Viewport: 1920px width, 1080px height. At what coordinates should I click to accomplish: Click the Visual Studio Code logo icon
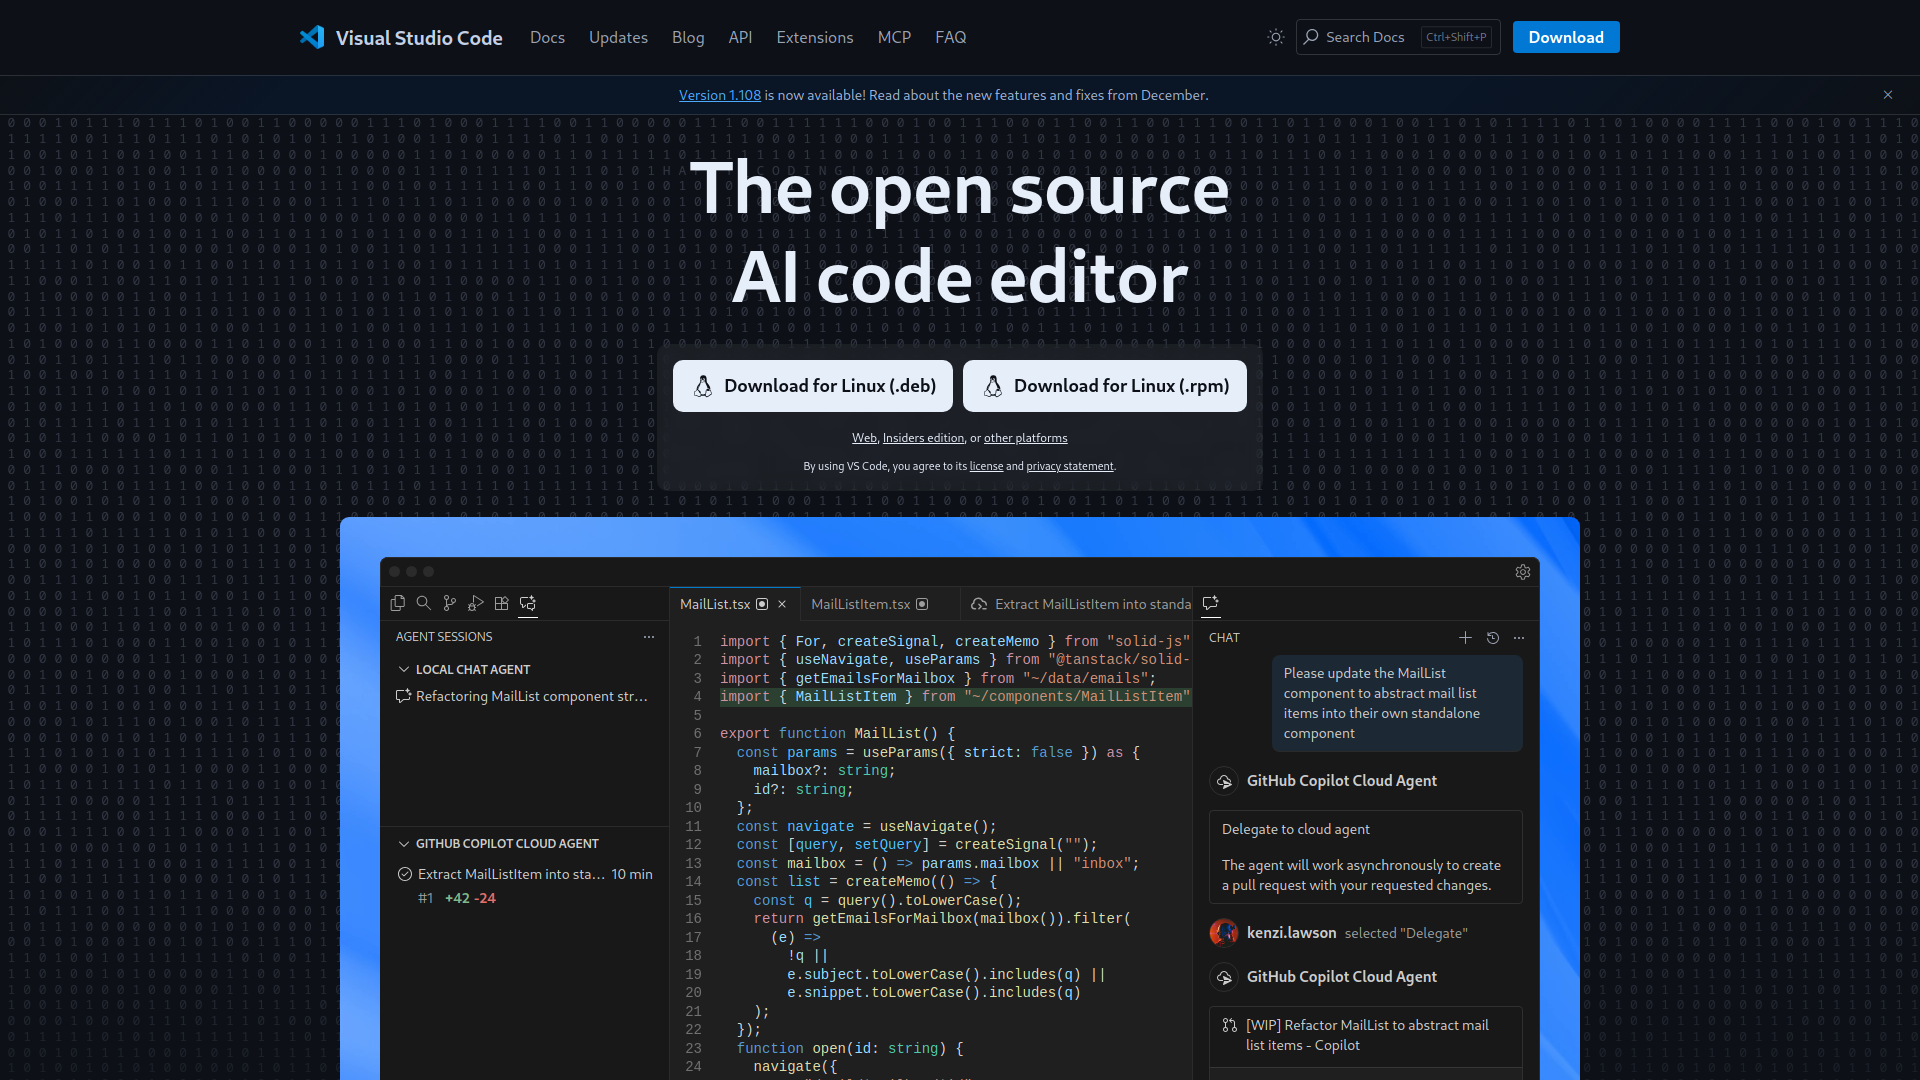click(312, 37)
